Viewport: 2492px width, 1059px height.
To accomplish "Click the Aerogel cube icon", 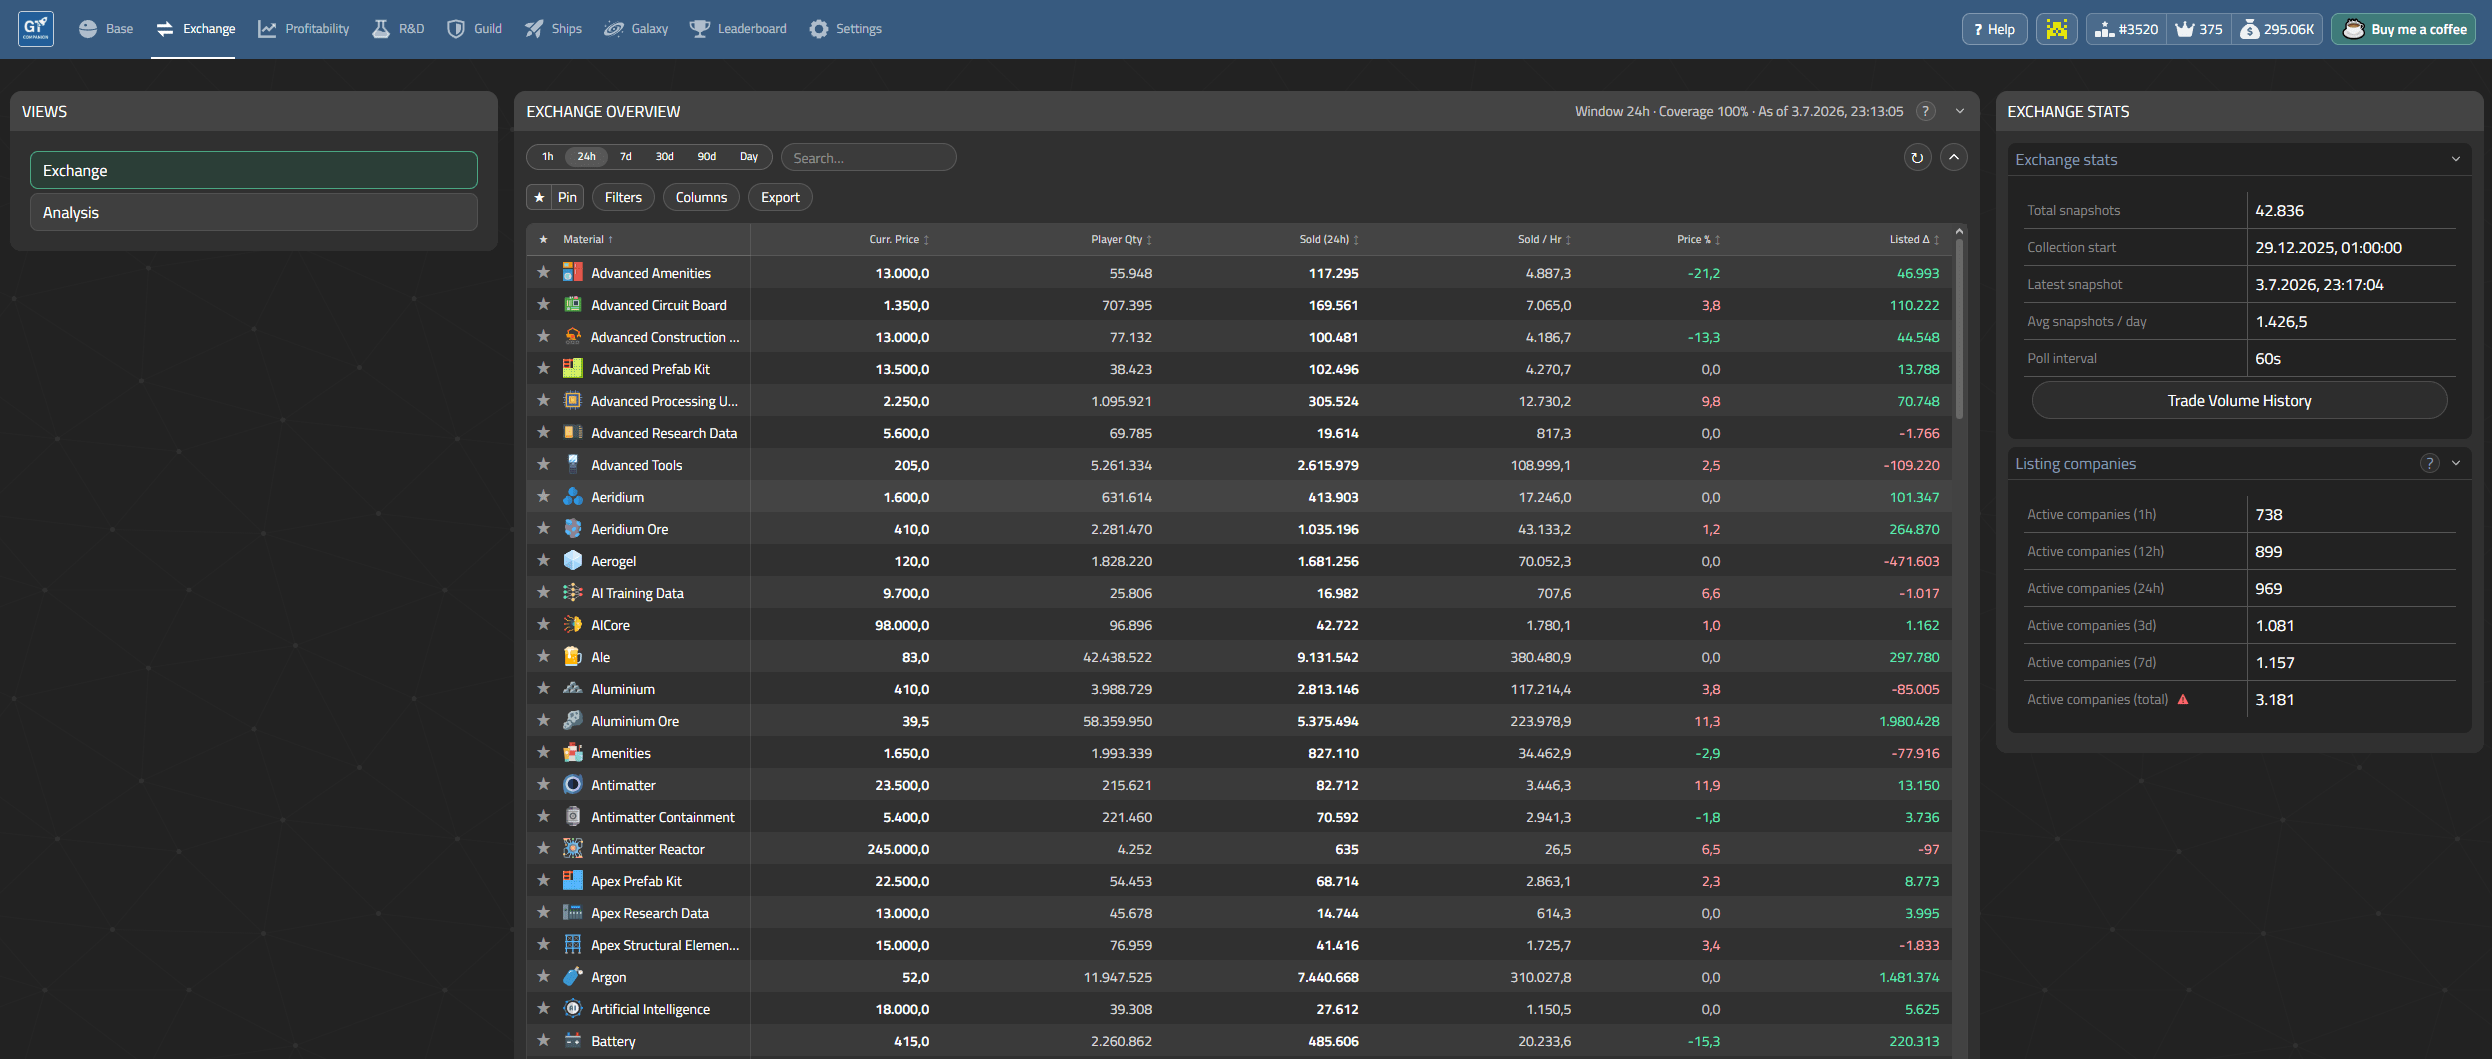I will tap(573, 561).
